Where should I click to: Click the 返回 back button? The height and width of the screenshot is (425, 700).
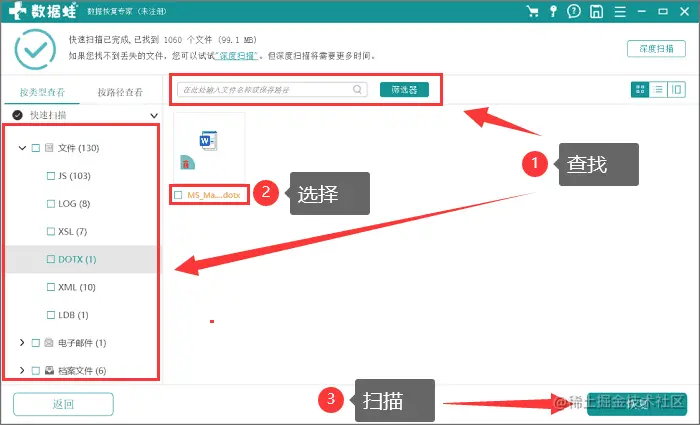pos(63,404)
